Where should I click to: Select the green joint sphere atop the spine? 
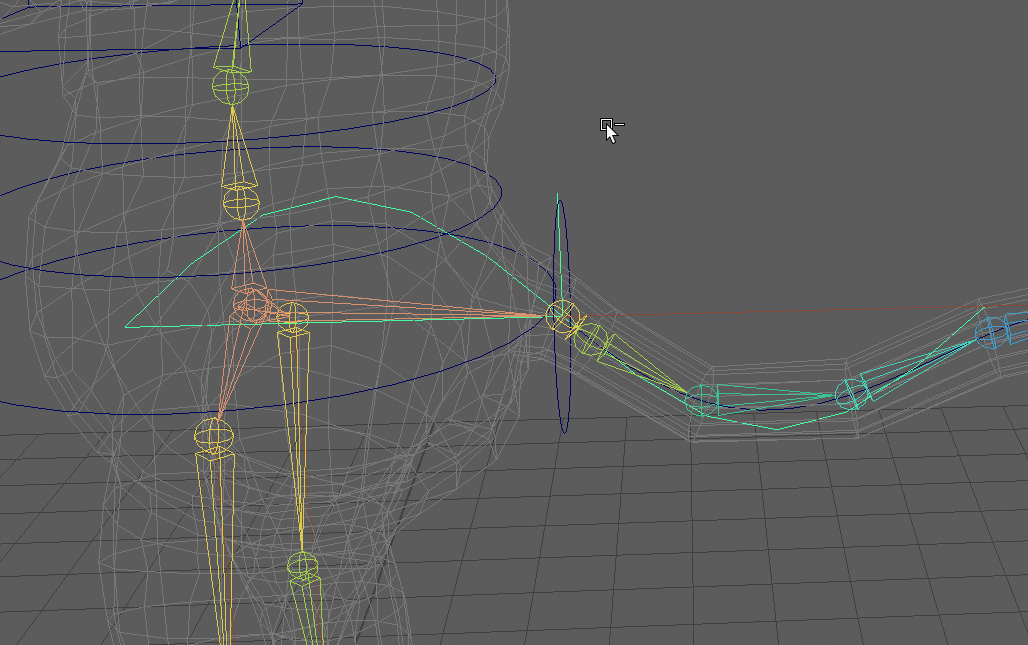point(231,87)
